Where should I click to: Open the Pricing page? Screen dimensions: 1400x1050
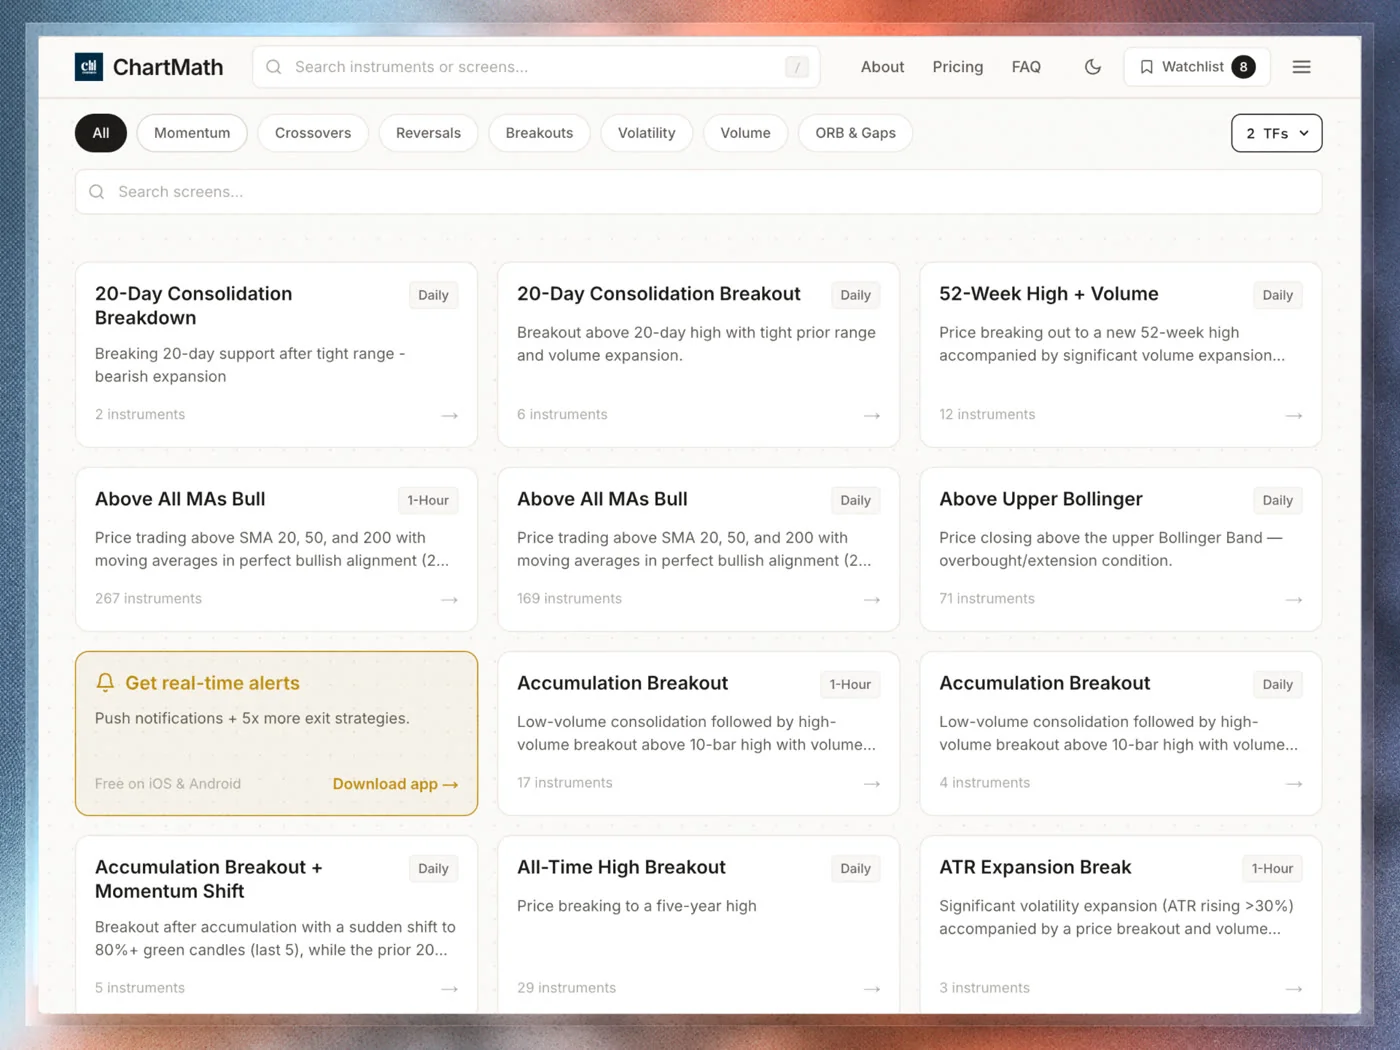(x=958, y=67)
